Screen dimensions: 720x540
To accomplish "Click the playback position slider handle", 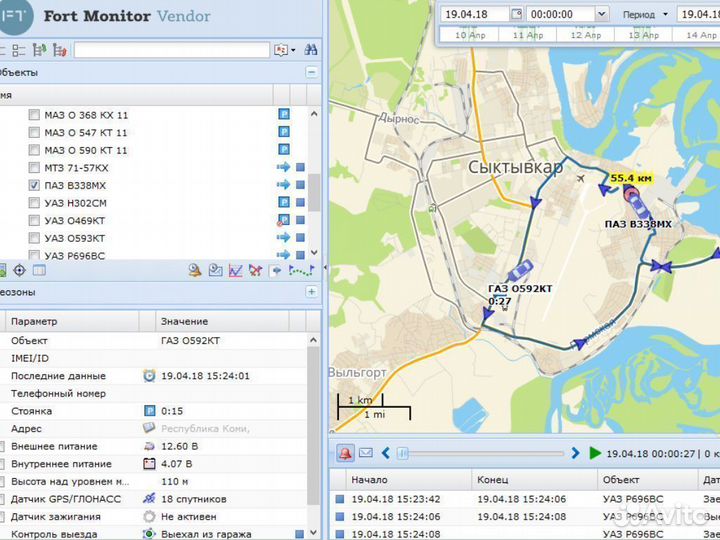I will coord(403,453).
